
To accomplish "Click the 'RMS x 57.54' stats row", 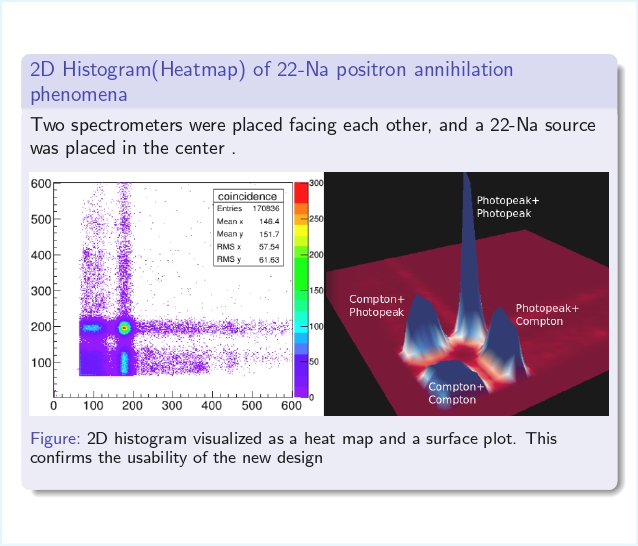I will click(248, 247).
